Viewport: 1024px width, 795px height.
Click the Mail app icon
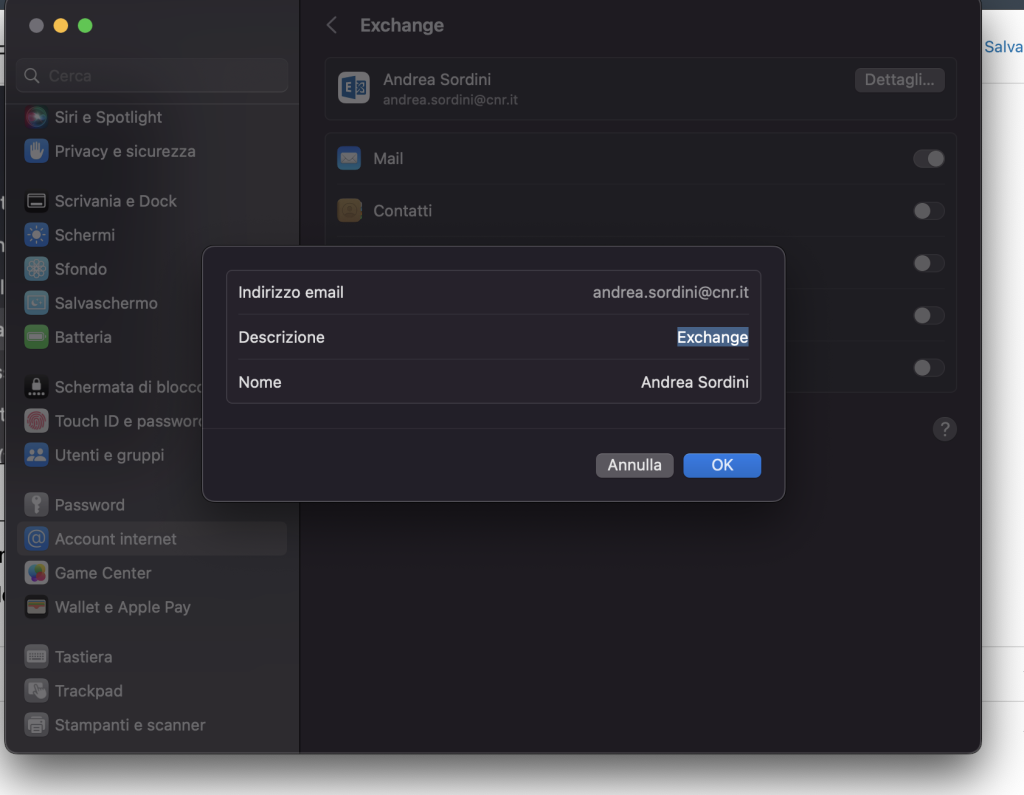click(349, 158)
